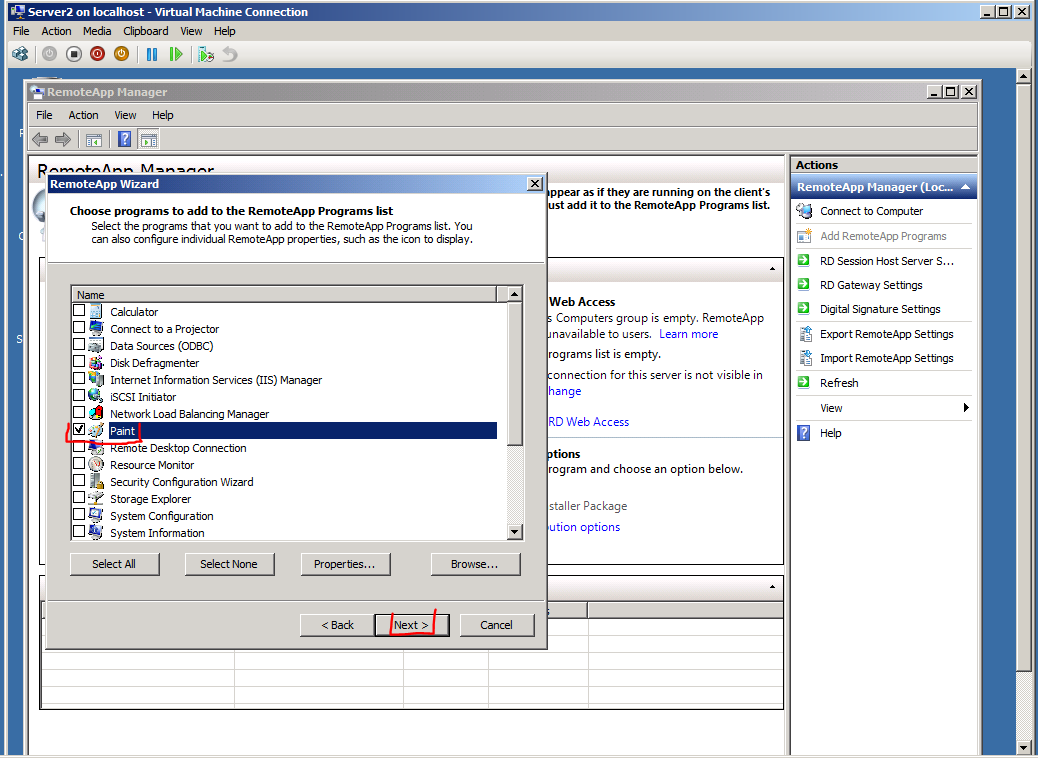Open the Media menu of VM Connection

97,31
